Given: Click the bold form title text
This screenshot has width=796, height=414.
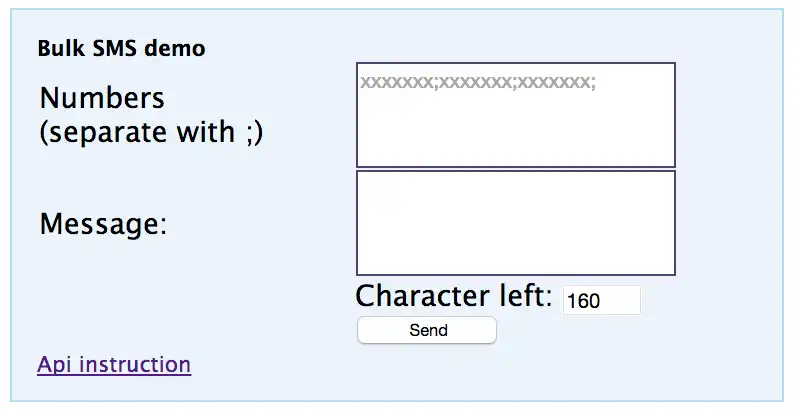Looking at the screenshot, I should pos(121,48).
